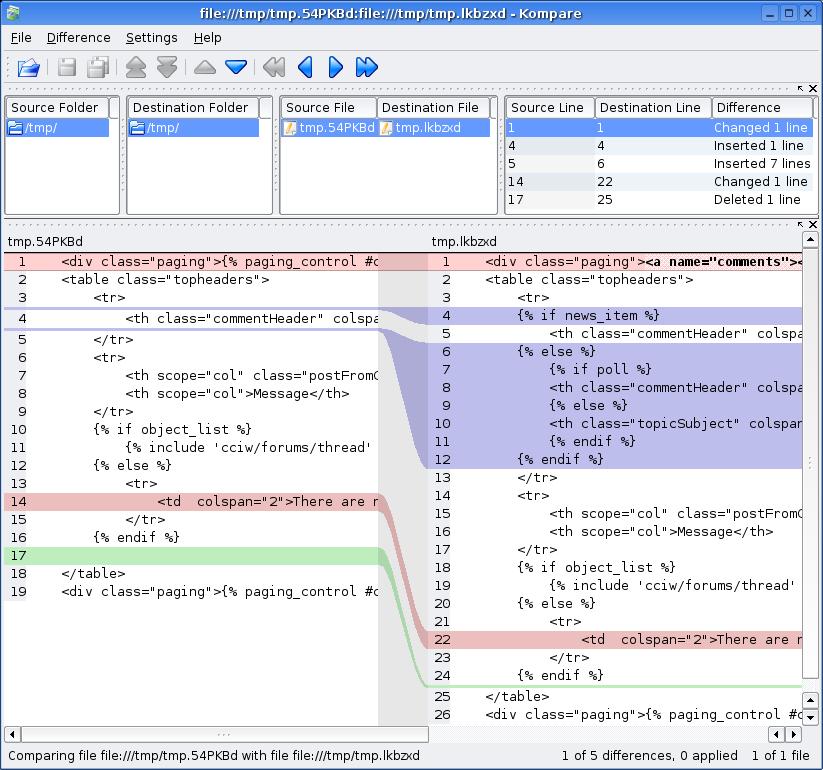The image size is (823, 770).
Task: Click the Save All toolbar icon
Action: (98, 67)
